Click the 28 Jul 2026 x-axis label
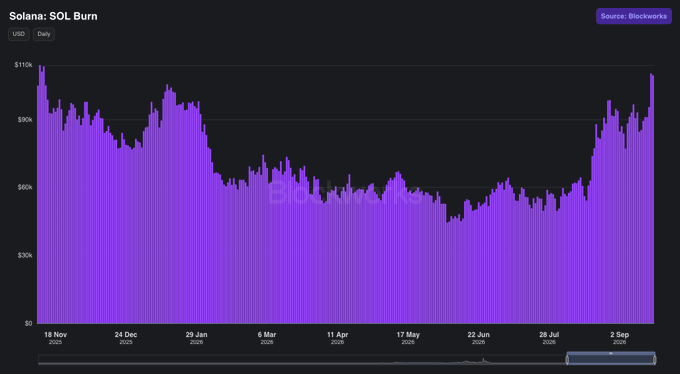680x374 pixels. coord(549,338)
